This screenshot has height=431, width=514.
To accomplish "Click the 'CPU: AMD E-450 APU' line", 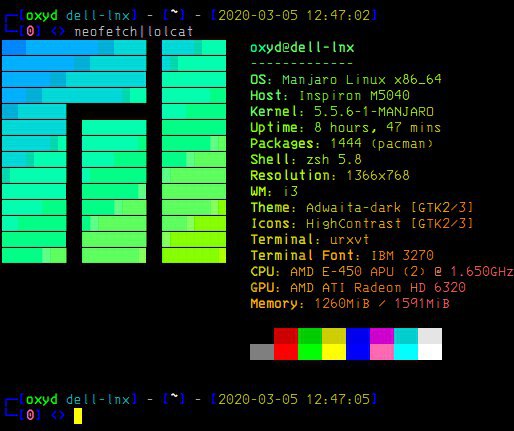I will (382, 272).
